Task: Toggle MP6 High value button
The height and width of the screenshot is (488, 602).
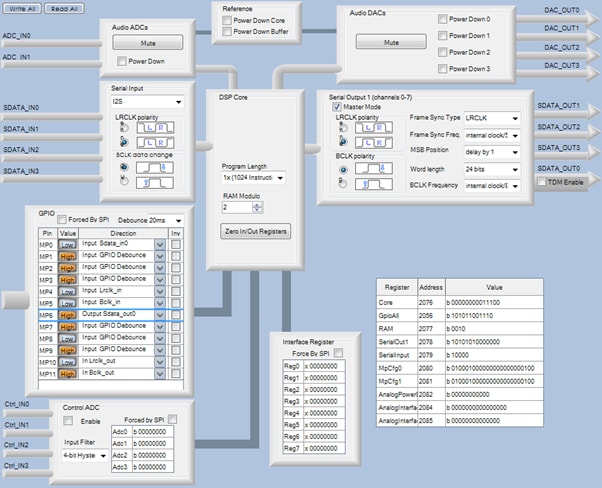Action: point(68,315)
